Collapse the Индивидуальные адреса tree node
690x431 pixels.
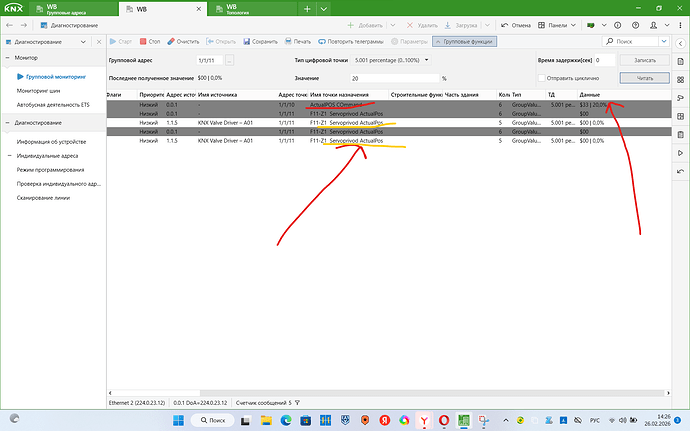[x=10, y=156]
